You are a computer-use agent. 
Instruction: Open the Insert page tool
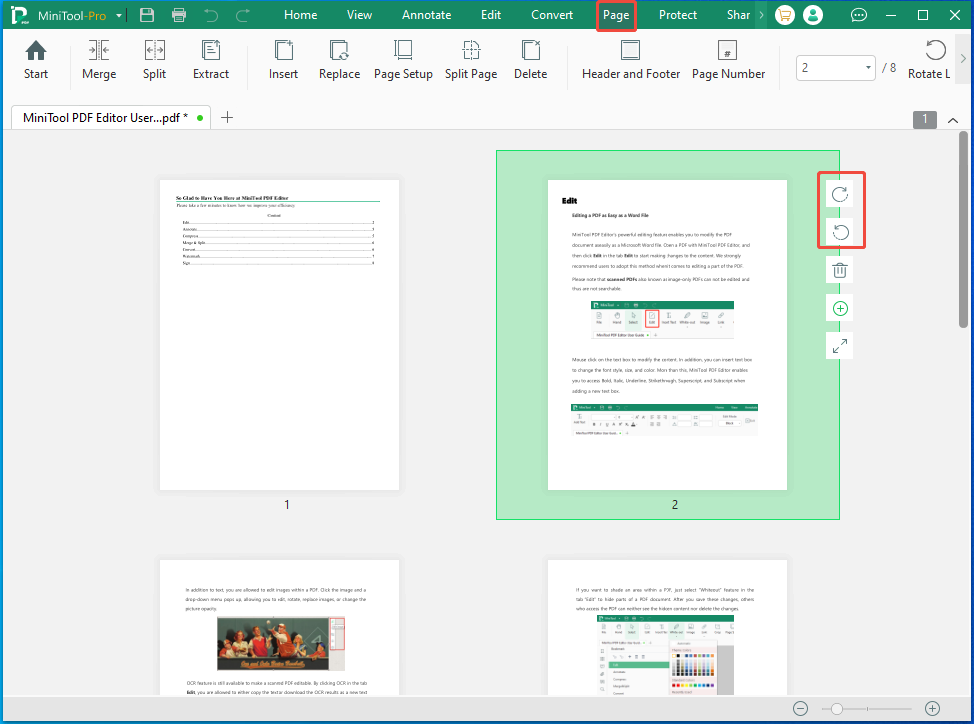tap(283, 60)
